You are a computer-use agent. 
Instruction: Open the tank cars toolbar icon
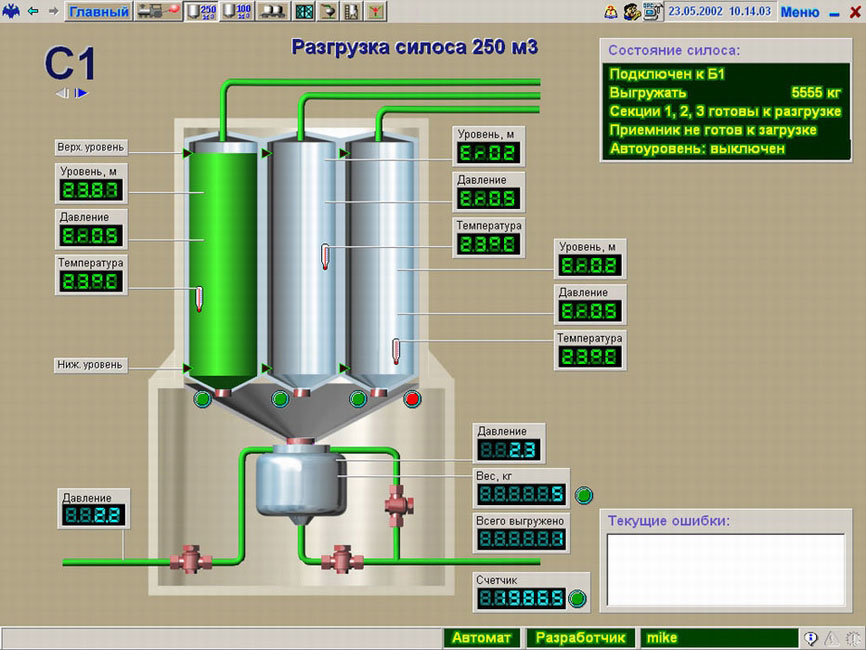[x=271, y=12]
